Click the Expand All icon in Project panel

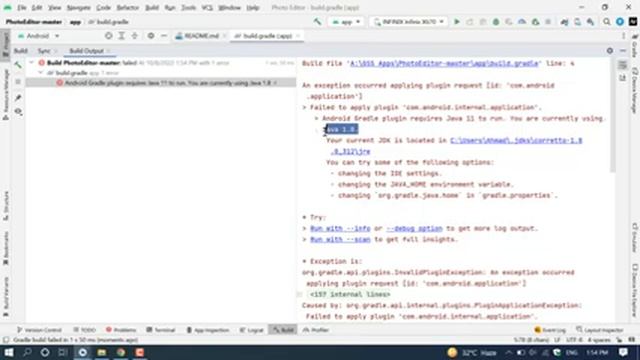(122, 36)
